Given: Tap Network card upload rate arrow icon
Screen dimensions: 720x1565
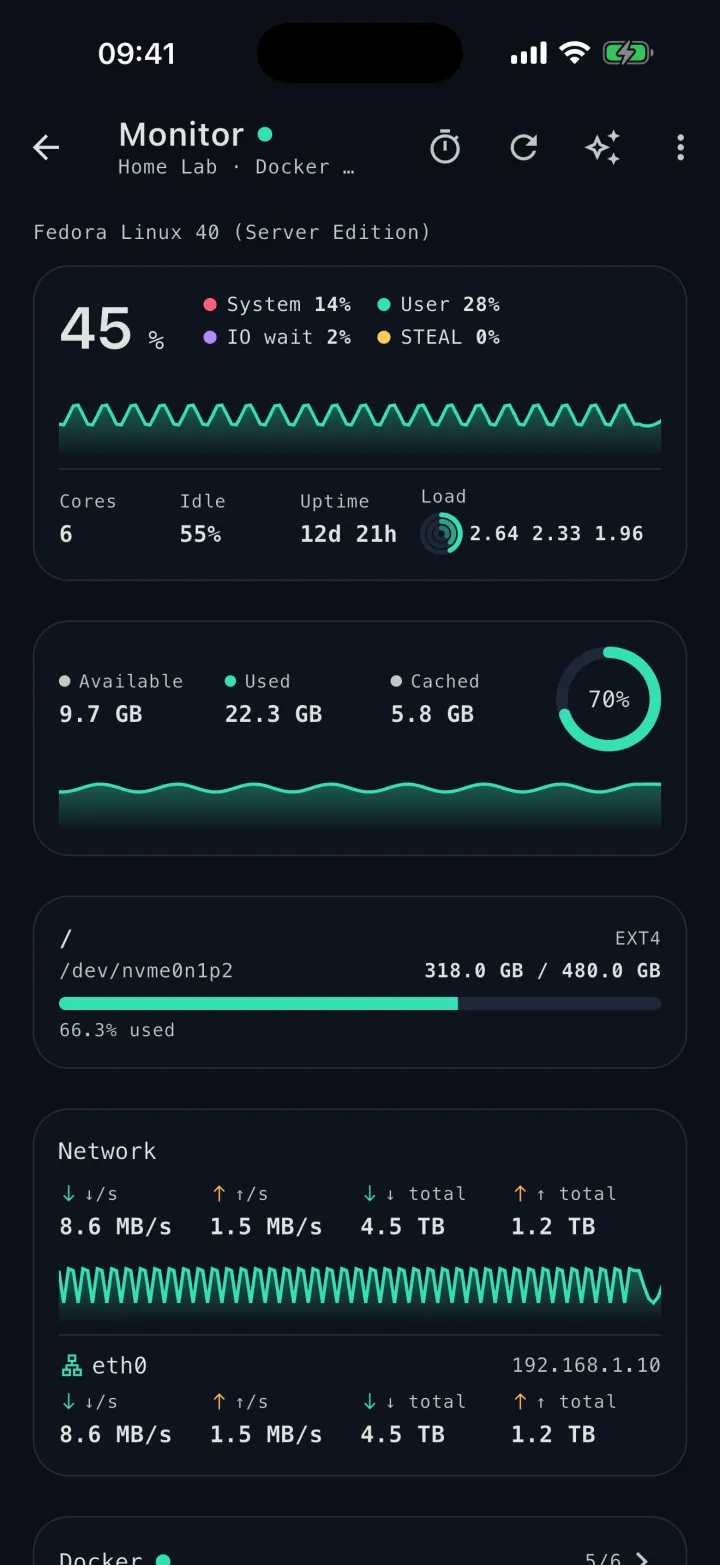Looking at the screenshot, I should (219, 1193).
